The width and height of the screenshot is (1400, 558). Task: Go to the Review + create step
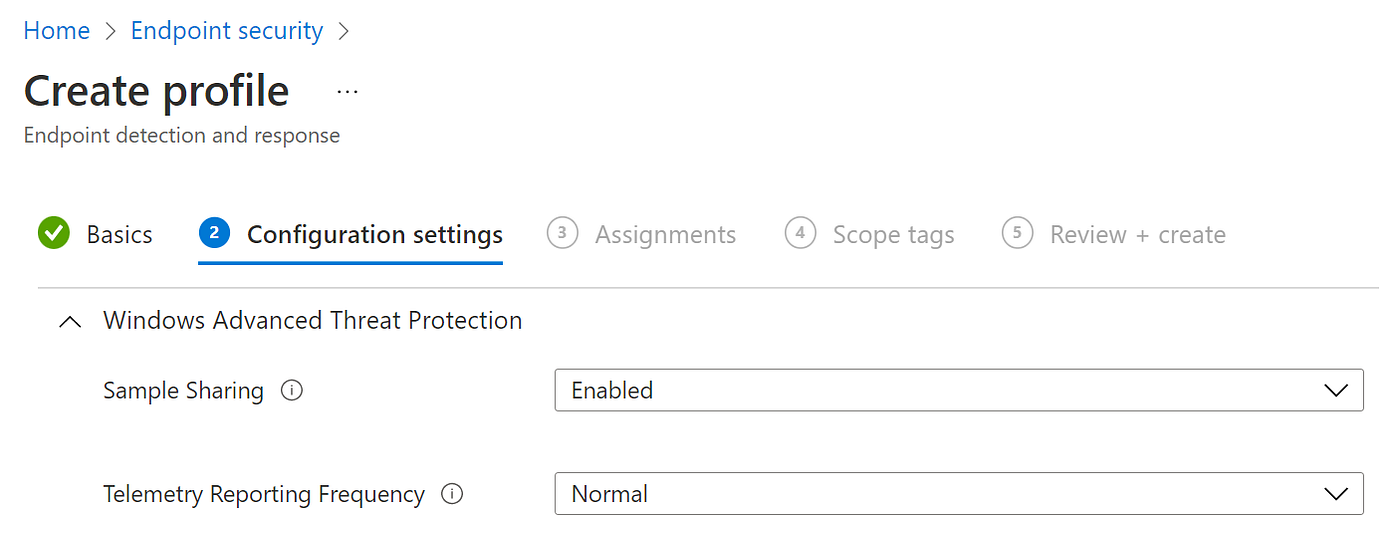point(1137,235)
